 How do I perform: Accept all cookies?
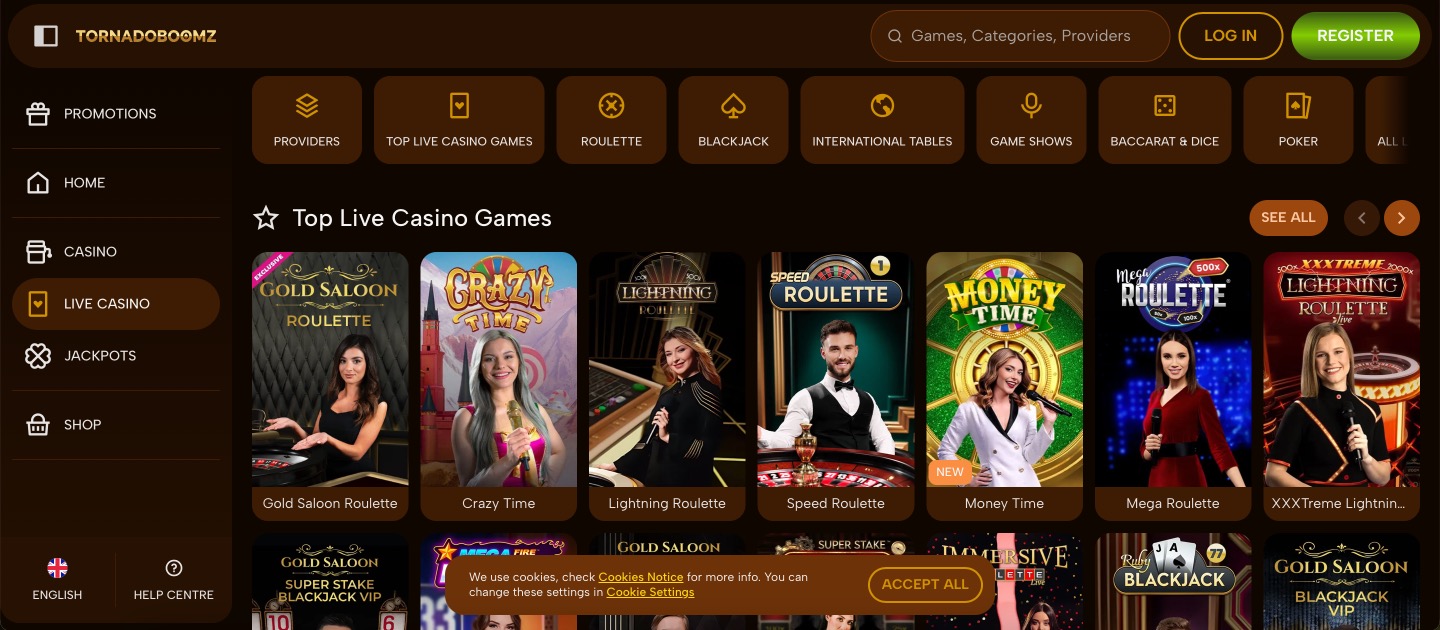point(926,585)
